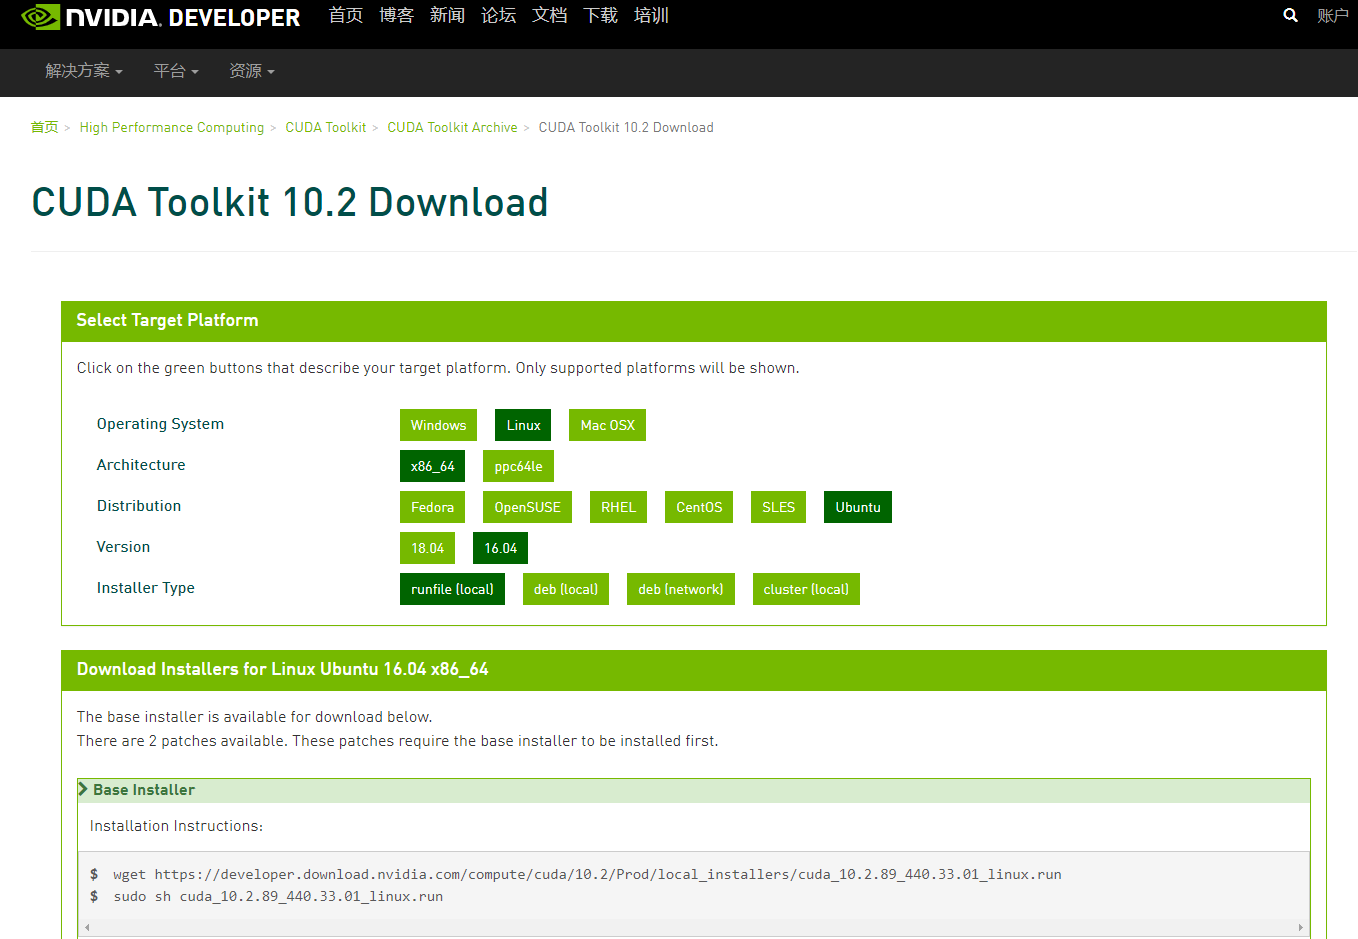Screen dimensions: 1358x939
Task: Open 新闻 in top navigation
Action: tap(447, 15)
